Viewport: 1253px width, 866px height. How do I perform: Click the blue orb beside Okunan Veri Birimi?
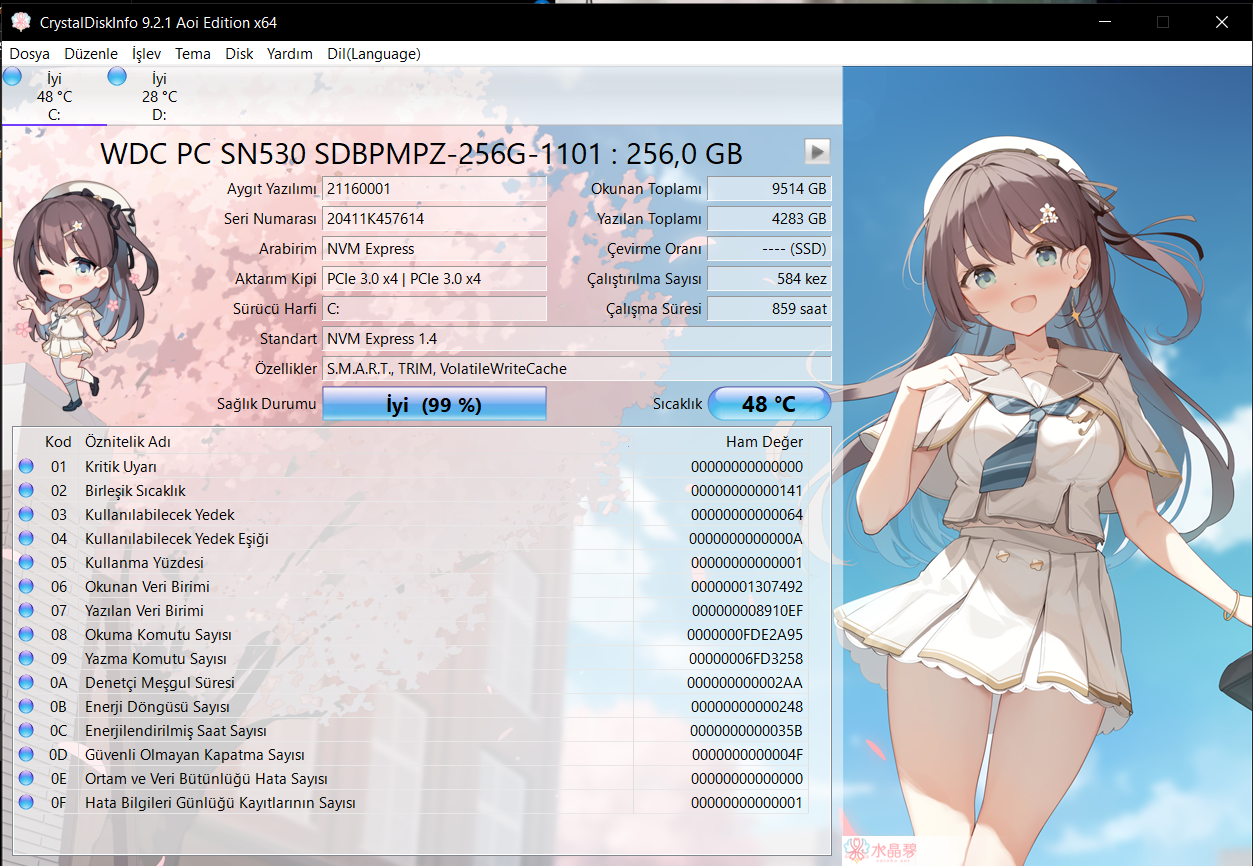coord(26,586)
